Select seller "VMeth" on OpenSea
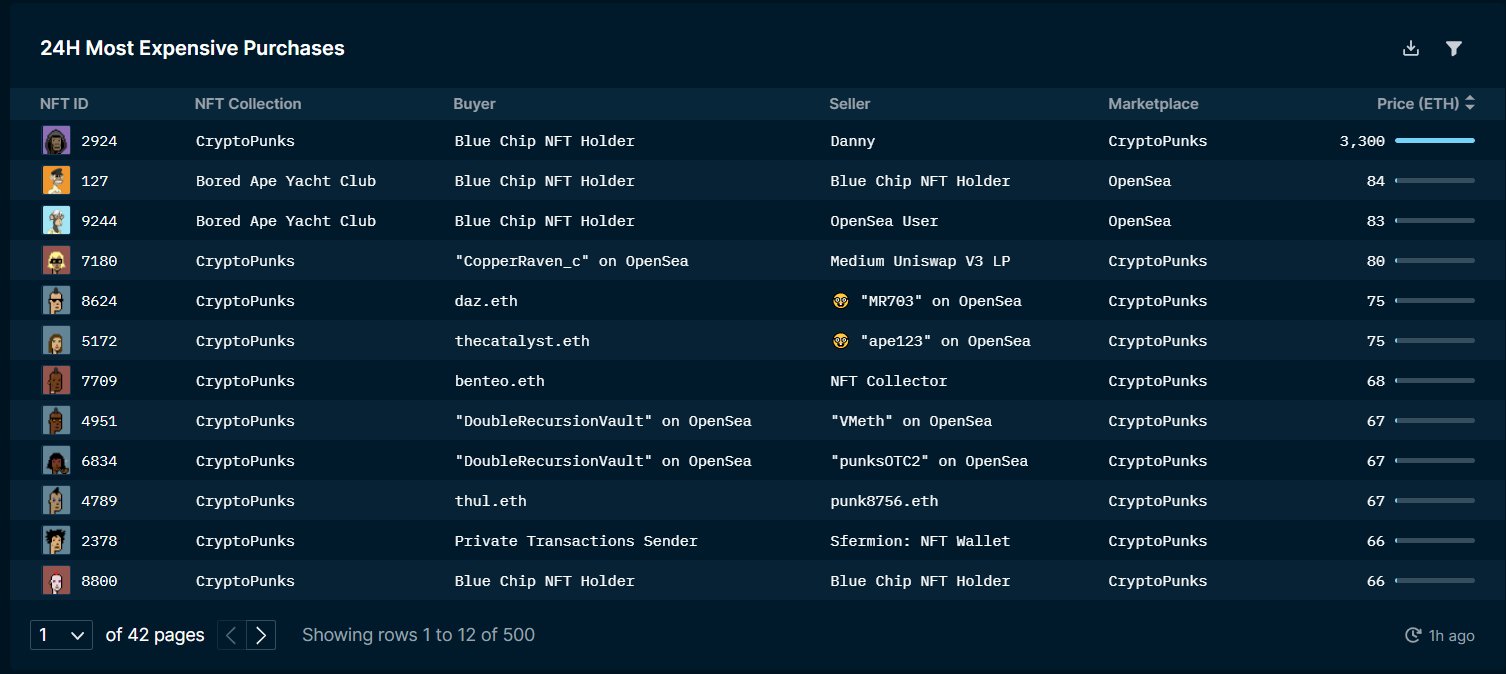Image resolution: width=1506 pixels, height=674 pixels. click(x=911, y=421)
